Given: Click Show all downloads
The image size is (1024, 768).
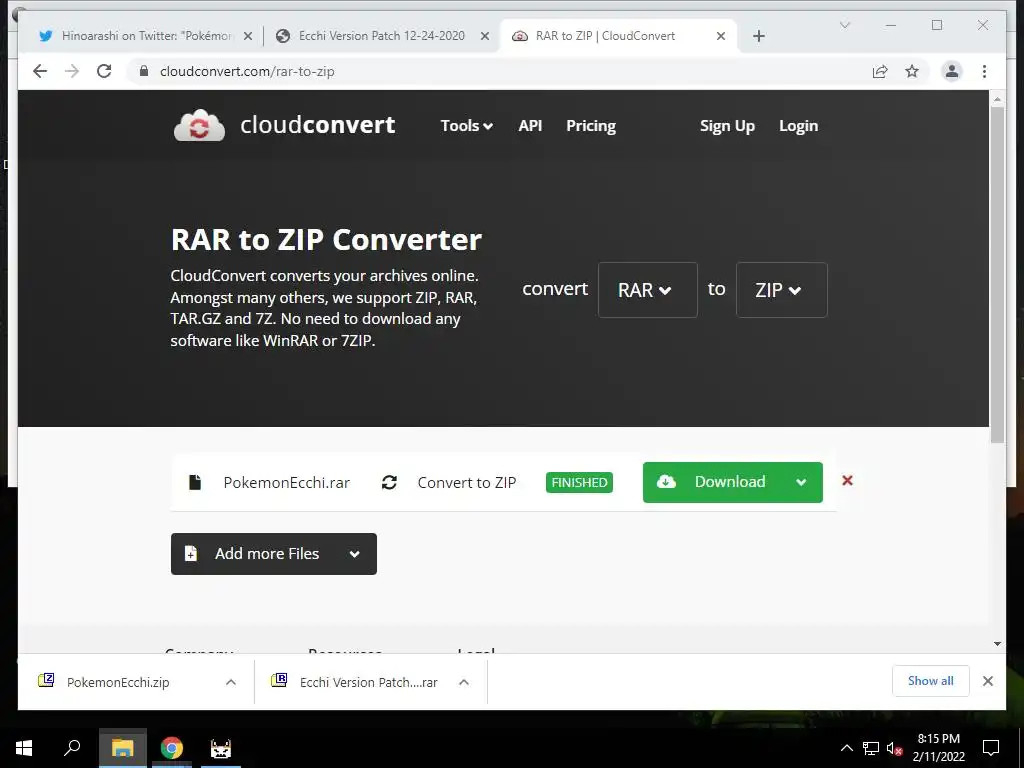Looking at the screenshot, I should 931,681.
